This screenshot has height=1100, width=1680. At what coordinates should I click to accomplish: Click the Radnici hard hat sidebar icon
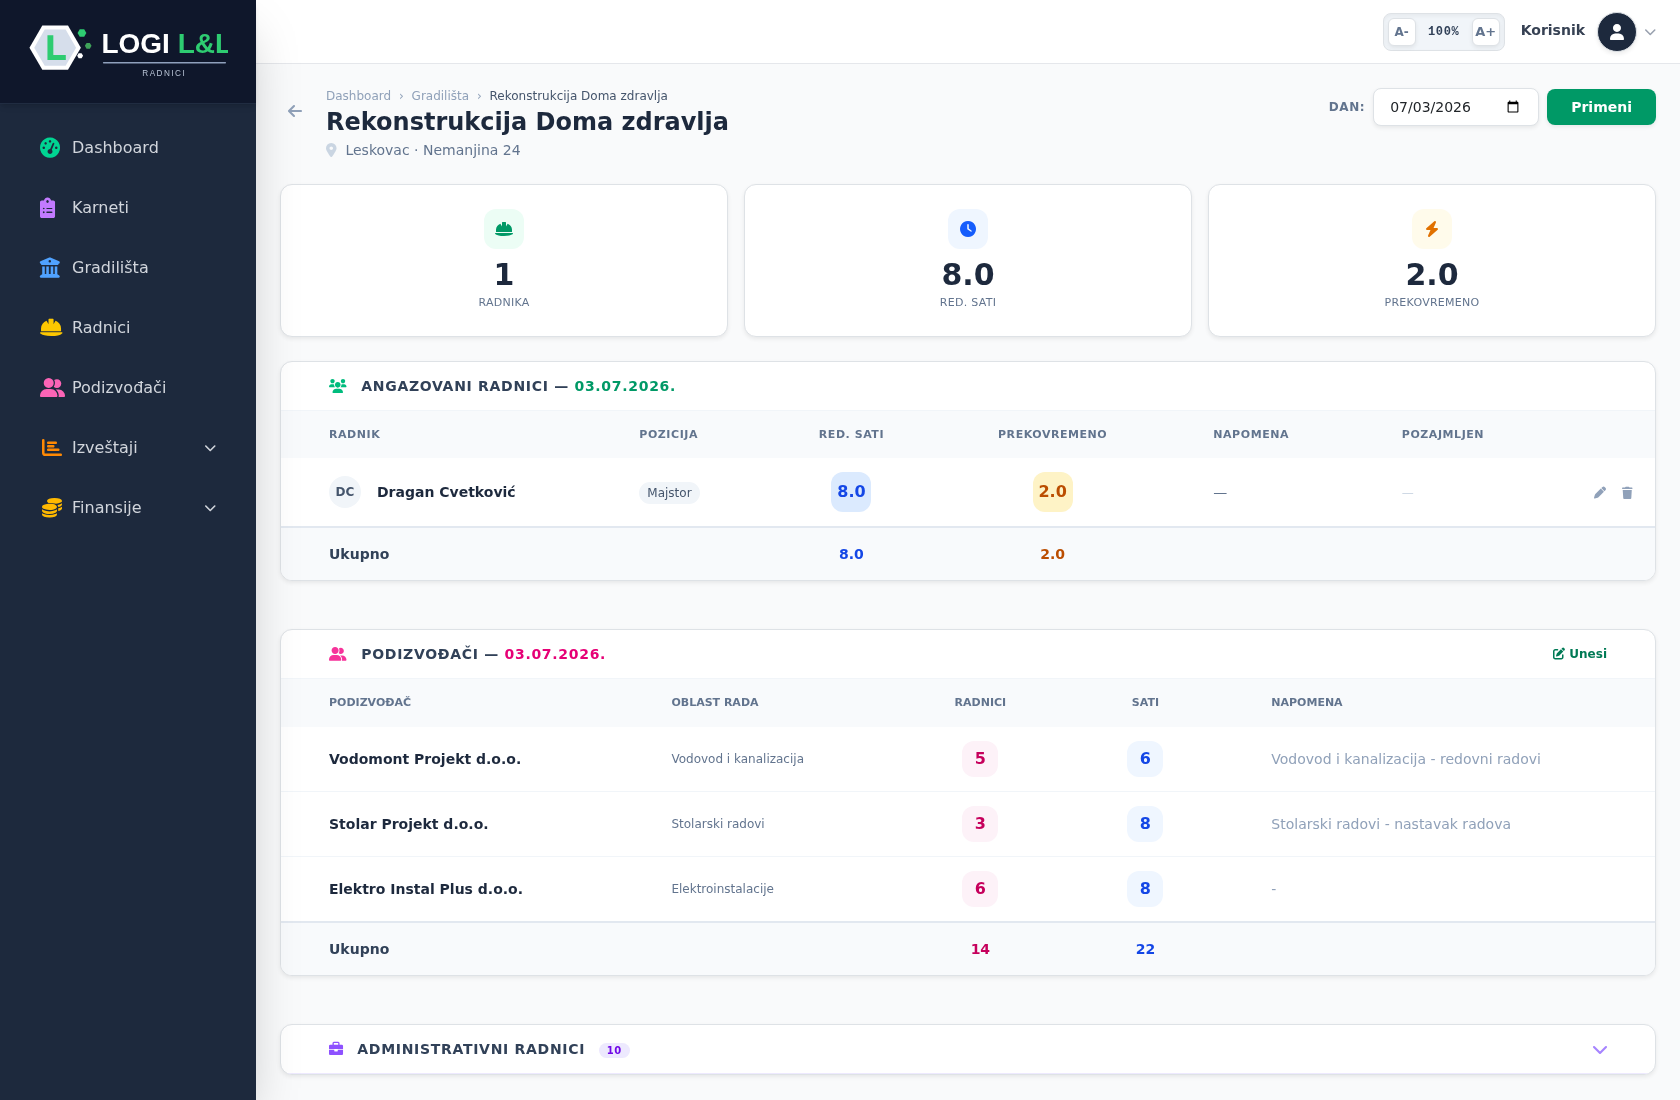[x=50, y=327]
